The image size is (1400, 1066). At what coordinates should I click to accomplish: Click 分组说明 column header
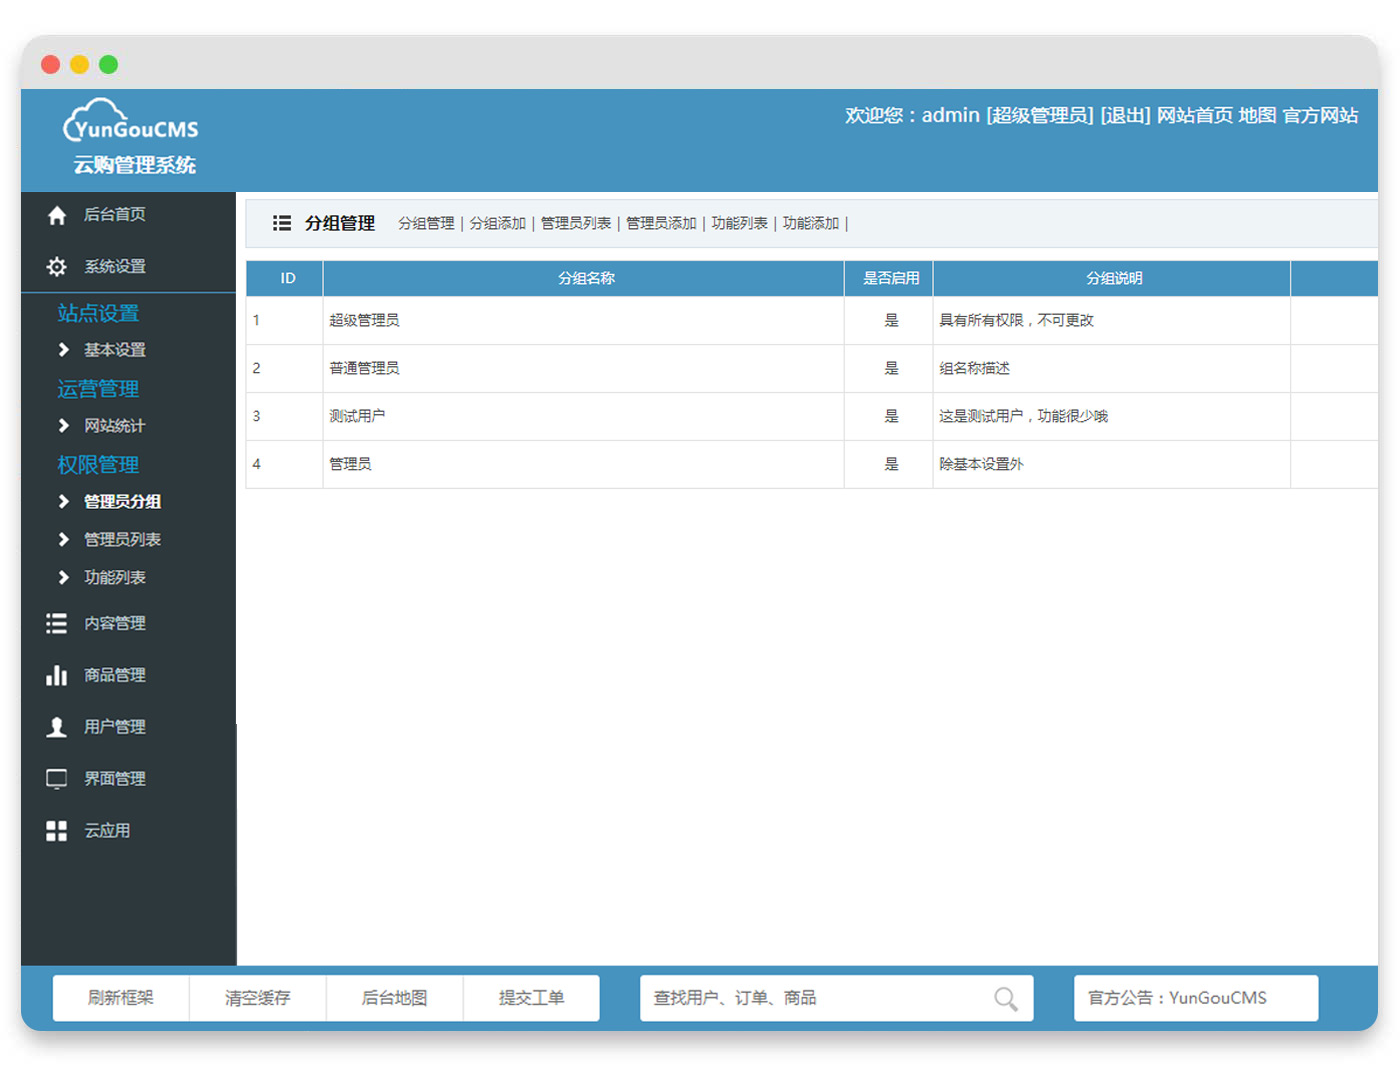point(1114,279)
